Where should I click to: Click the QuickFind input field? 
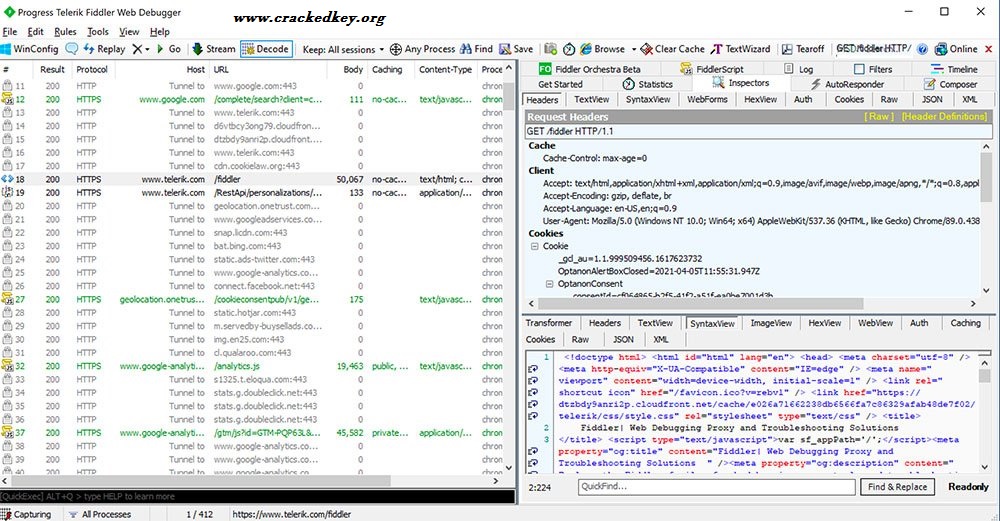tap(716, 487)
